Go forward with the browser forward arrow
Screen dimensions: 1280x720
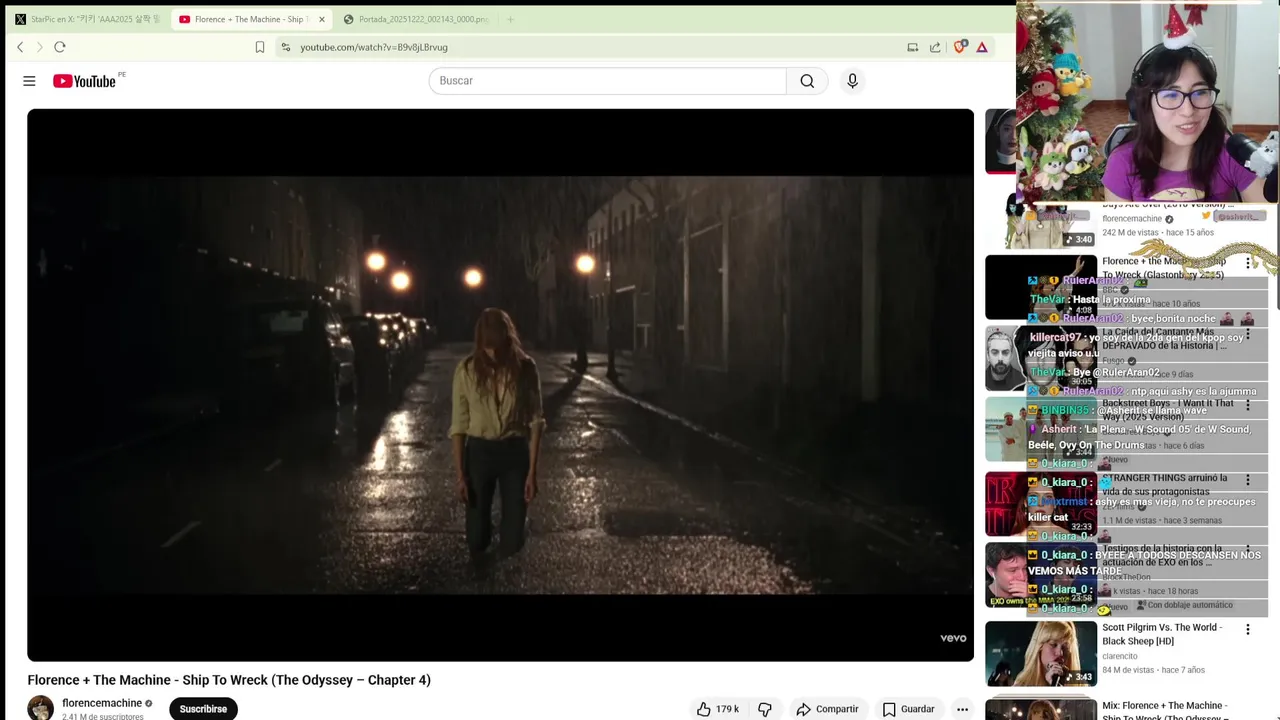coord(40,47)
